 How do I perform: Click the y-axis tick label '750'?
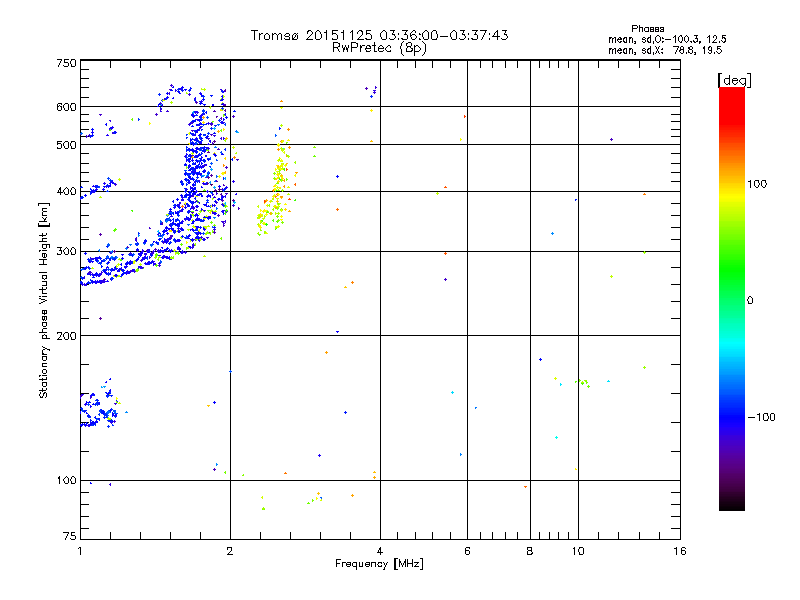click(66, 63)
